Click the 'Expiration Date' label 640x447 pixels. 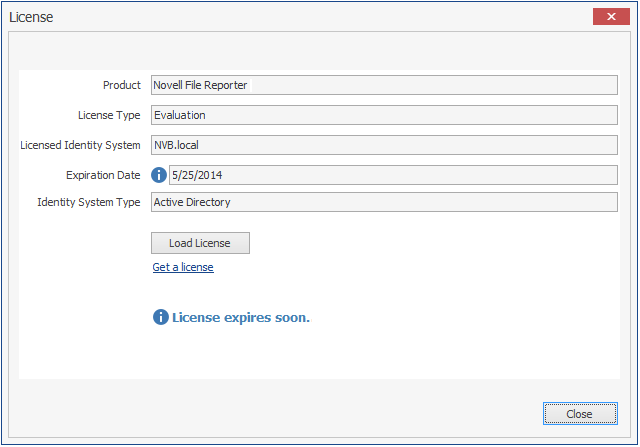pos(103,175)
